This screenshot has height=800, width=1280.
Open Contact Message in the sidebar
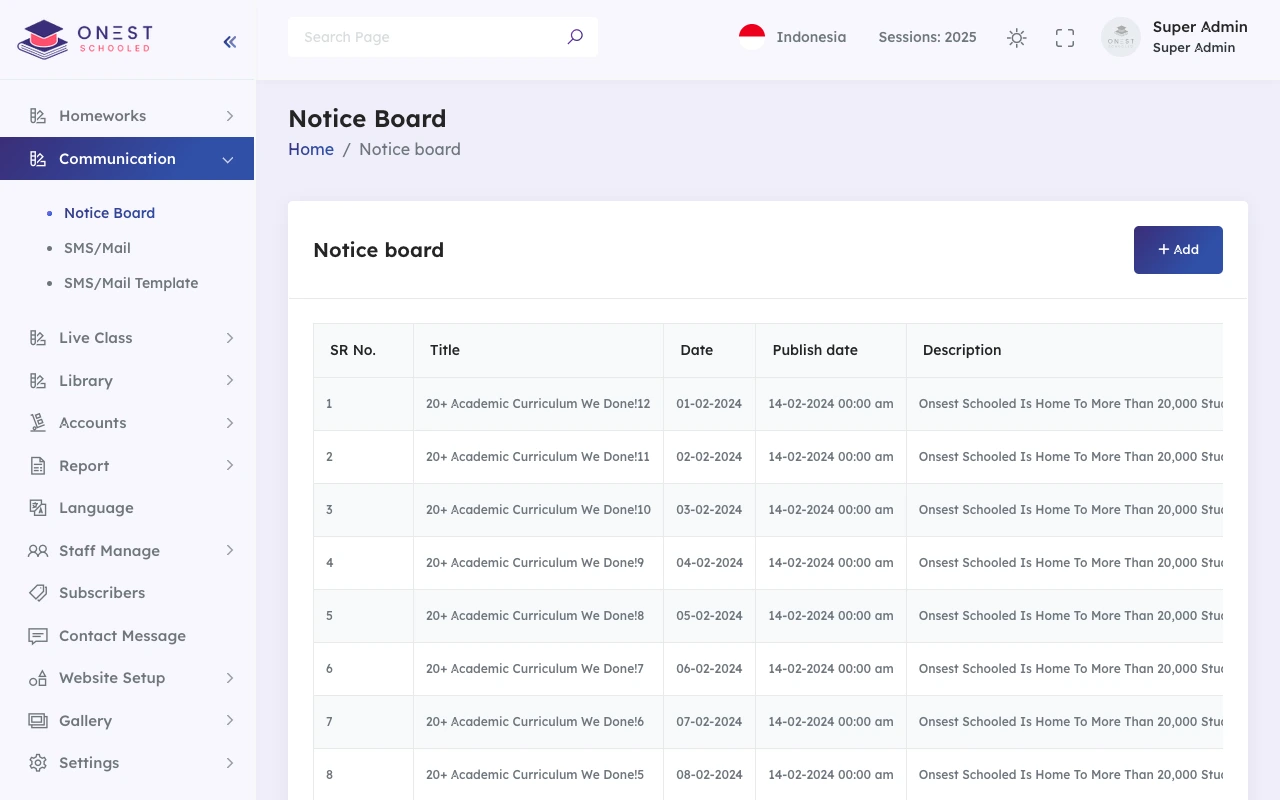(x=122, y=636)
